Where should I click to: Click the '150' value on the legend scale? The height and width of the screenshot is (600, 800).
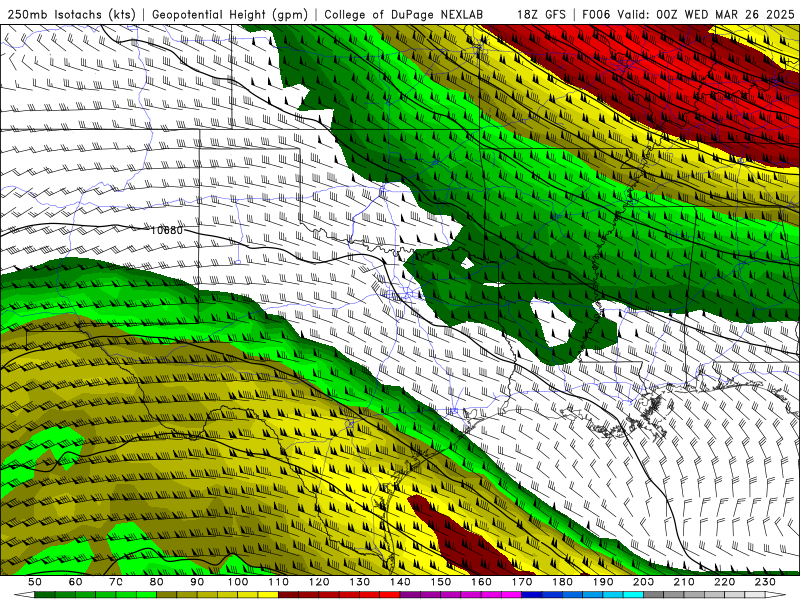click(441, 582)
